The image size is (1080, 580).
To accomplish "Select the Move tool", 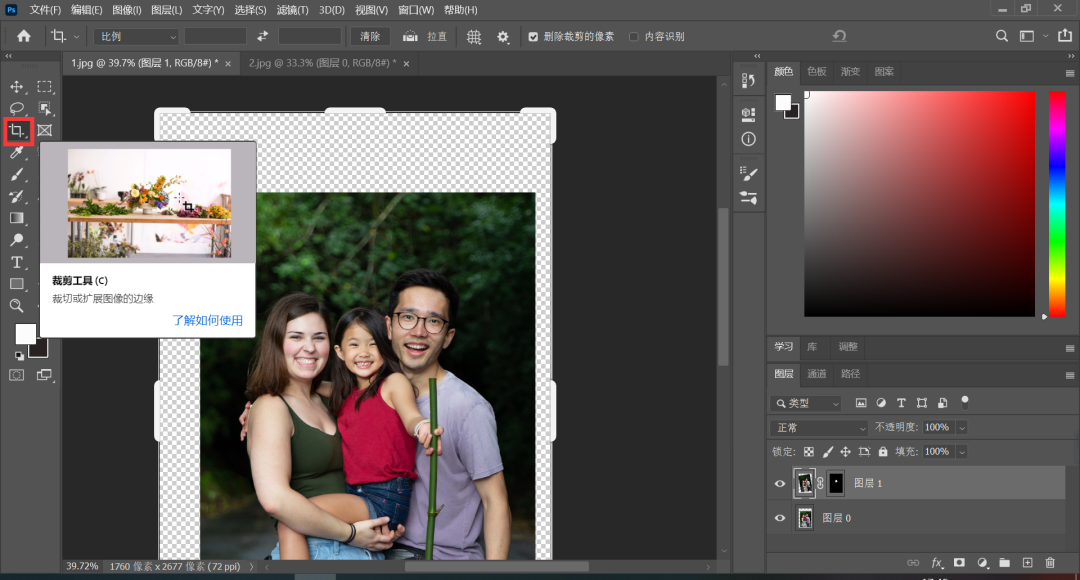I will coord(17,87).
